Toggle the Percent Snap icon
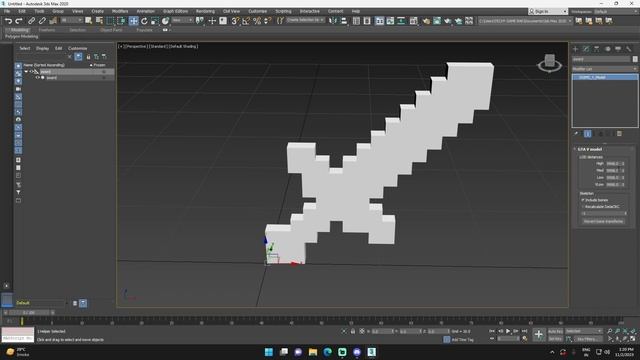The height and width of the screenshot is (360, 640). [x=257, y=21]
